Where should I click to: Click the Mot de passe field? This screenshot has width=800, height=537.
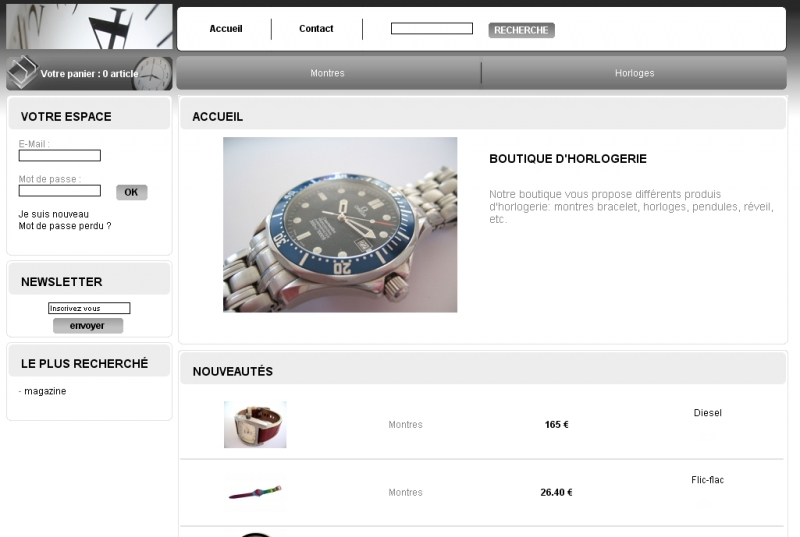(x=60, y=191)
